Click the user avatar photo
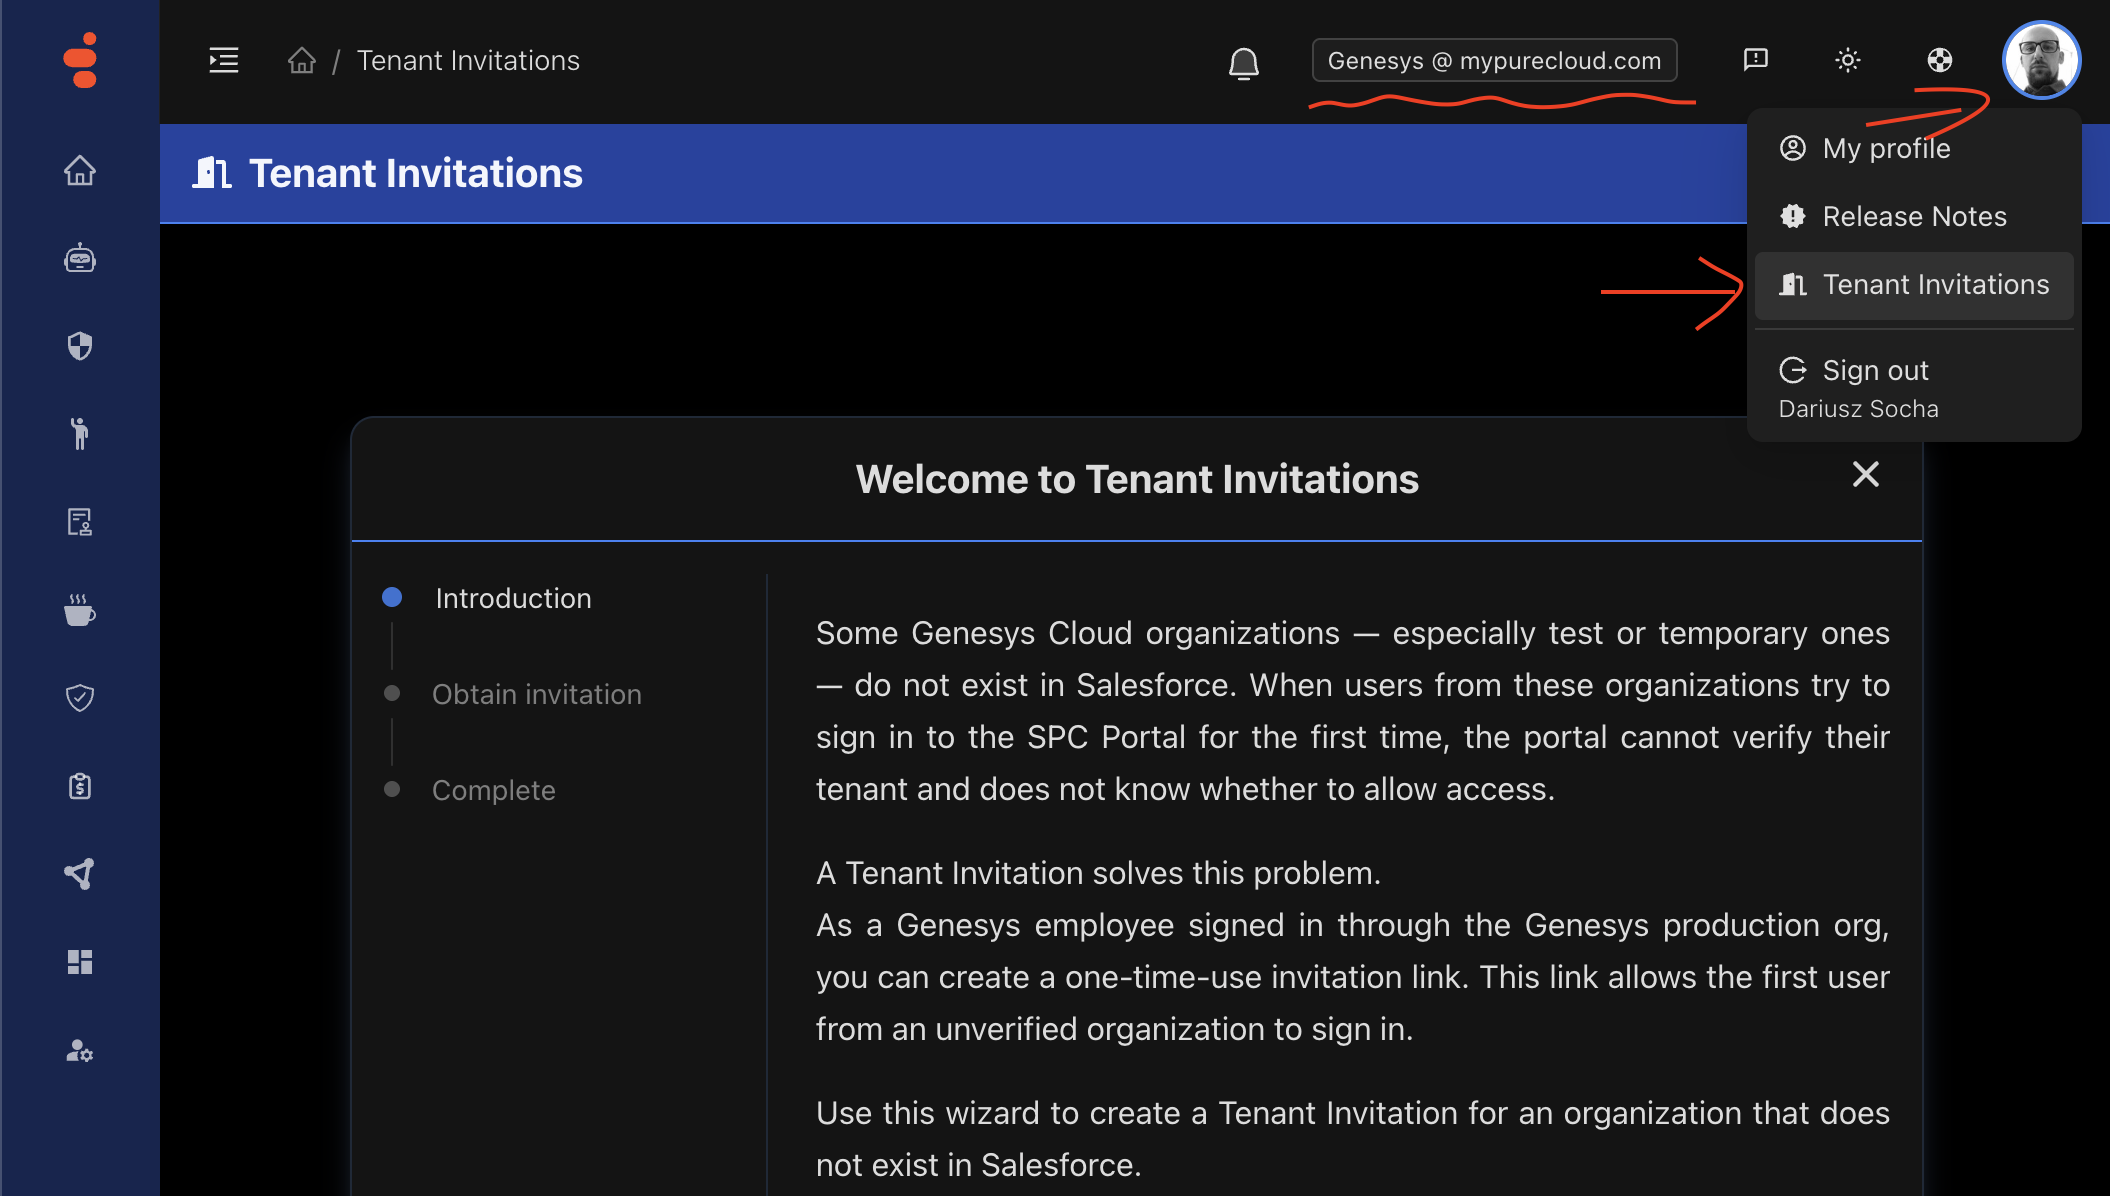 2041,60
